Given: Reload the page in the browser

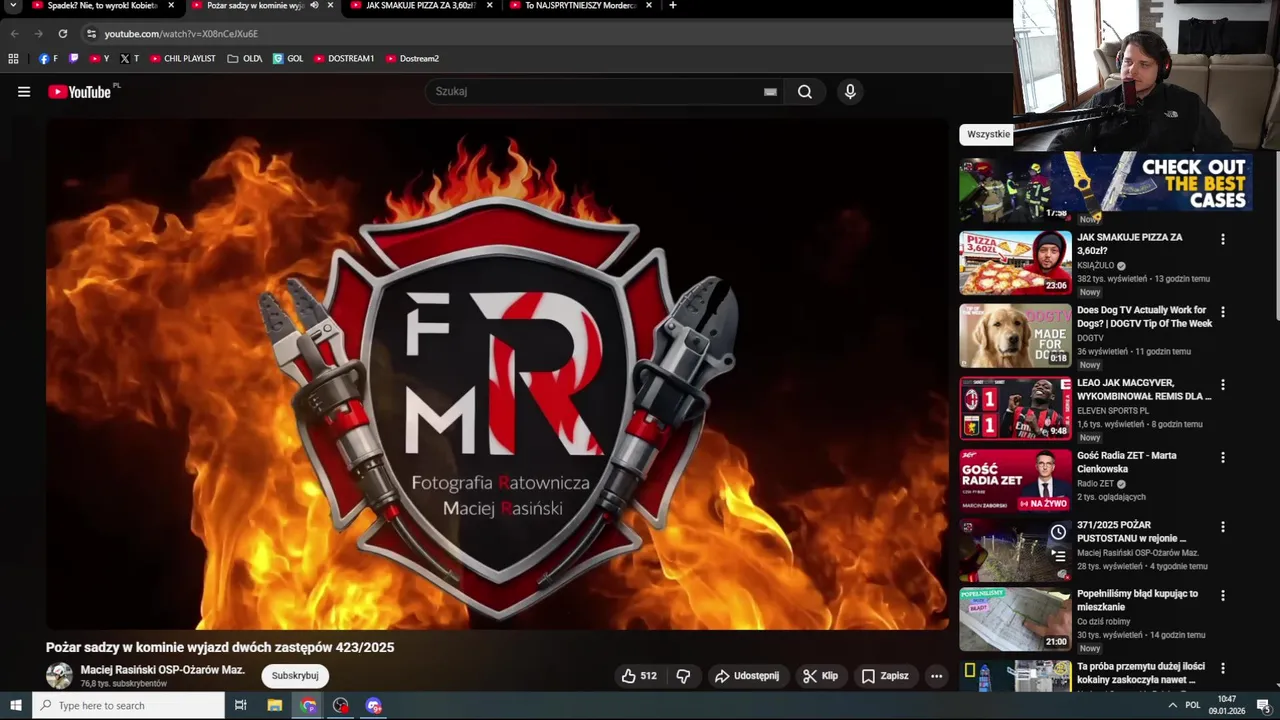Looking at the screenshot, I should tap(62, 33).
